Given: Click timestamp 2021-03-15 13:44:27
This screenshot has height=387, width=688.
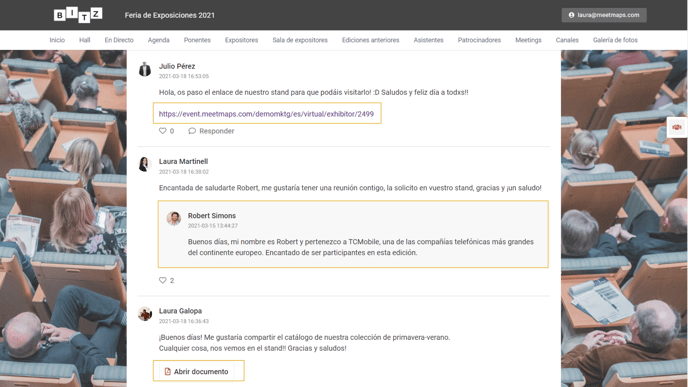Looking at the screenshot, I should pos(213,226).
